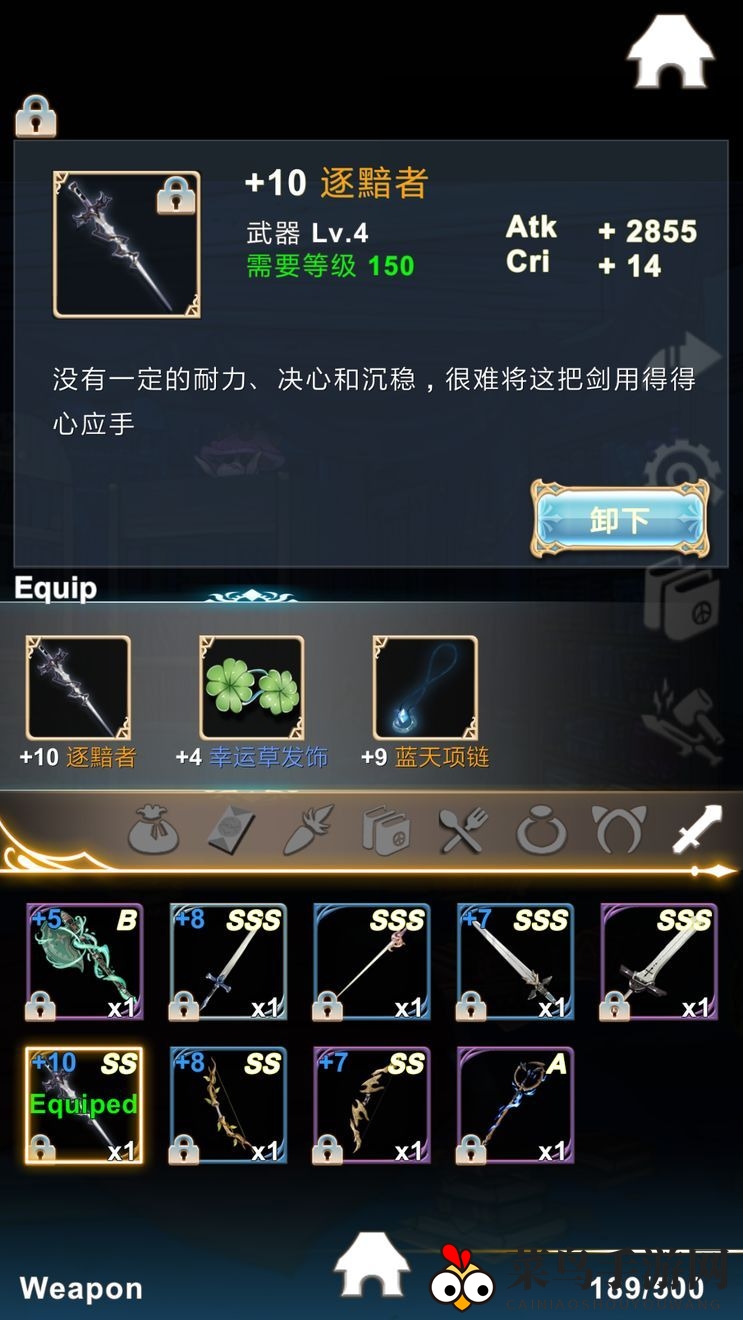This screenshot has height=1320, width=743.
Task: Open the letter envelope category tab
Action: click(x=230, y=829)
